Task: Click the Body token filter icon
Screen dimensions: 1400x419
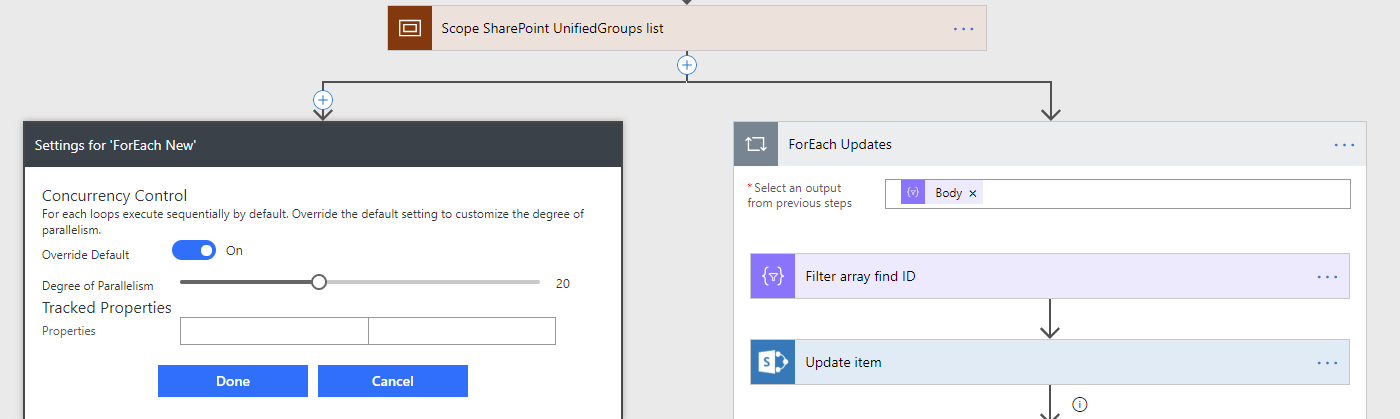Action: point(912,193)
